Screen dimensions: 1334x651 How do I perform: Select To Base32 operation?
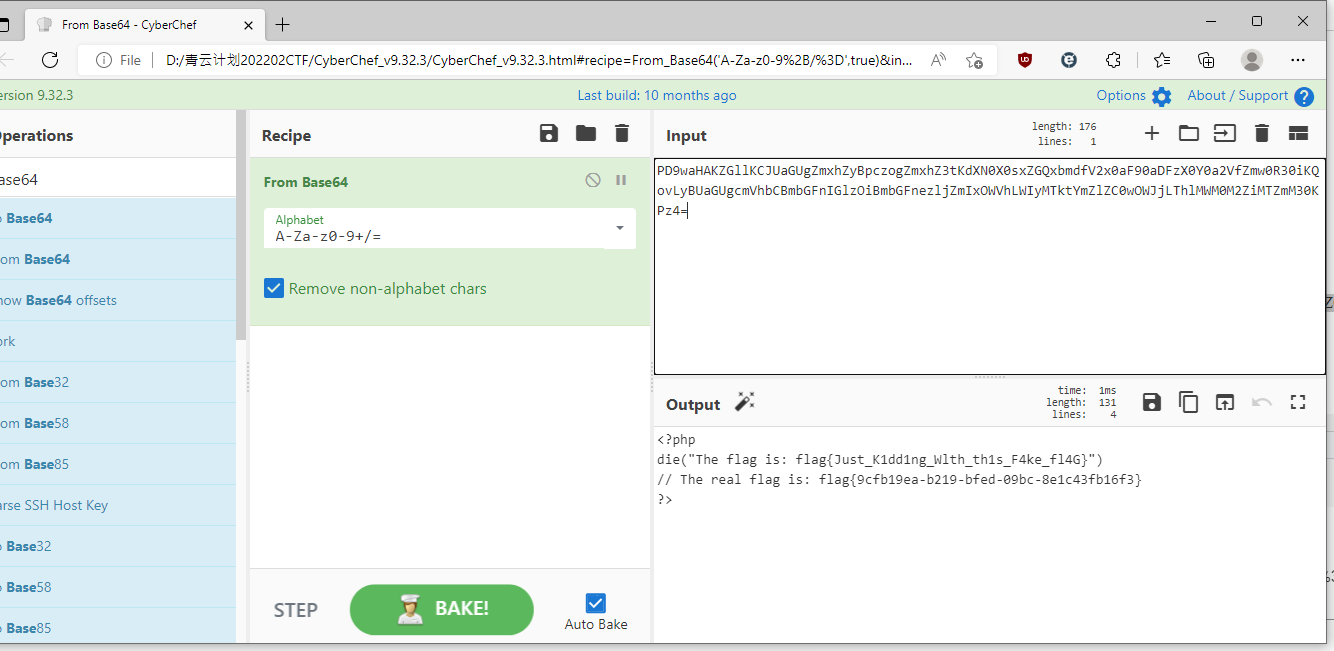pyautogui.click(x=118, y=546)
